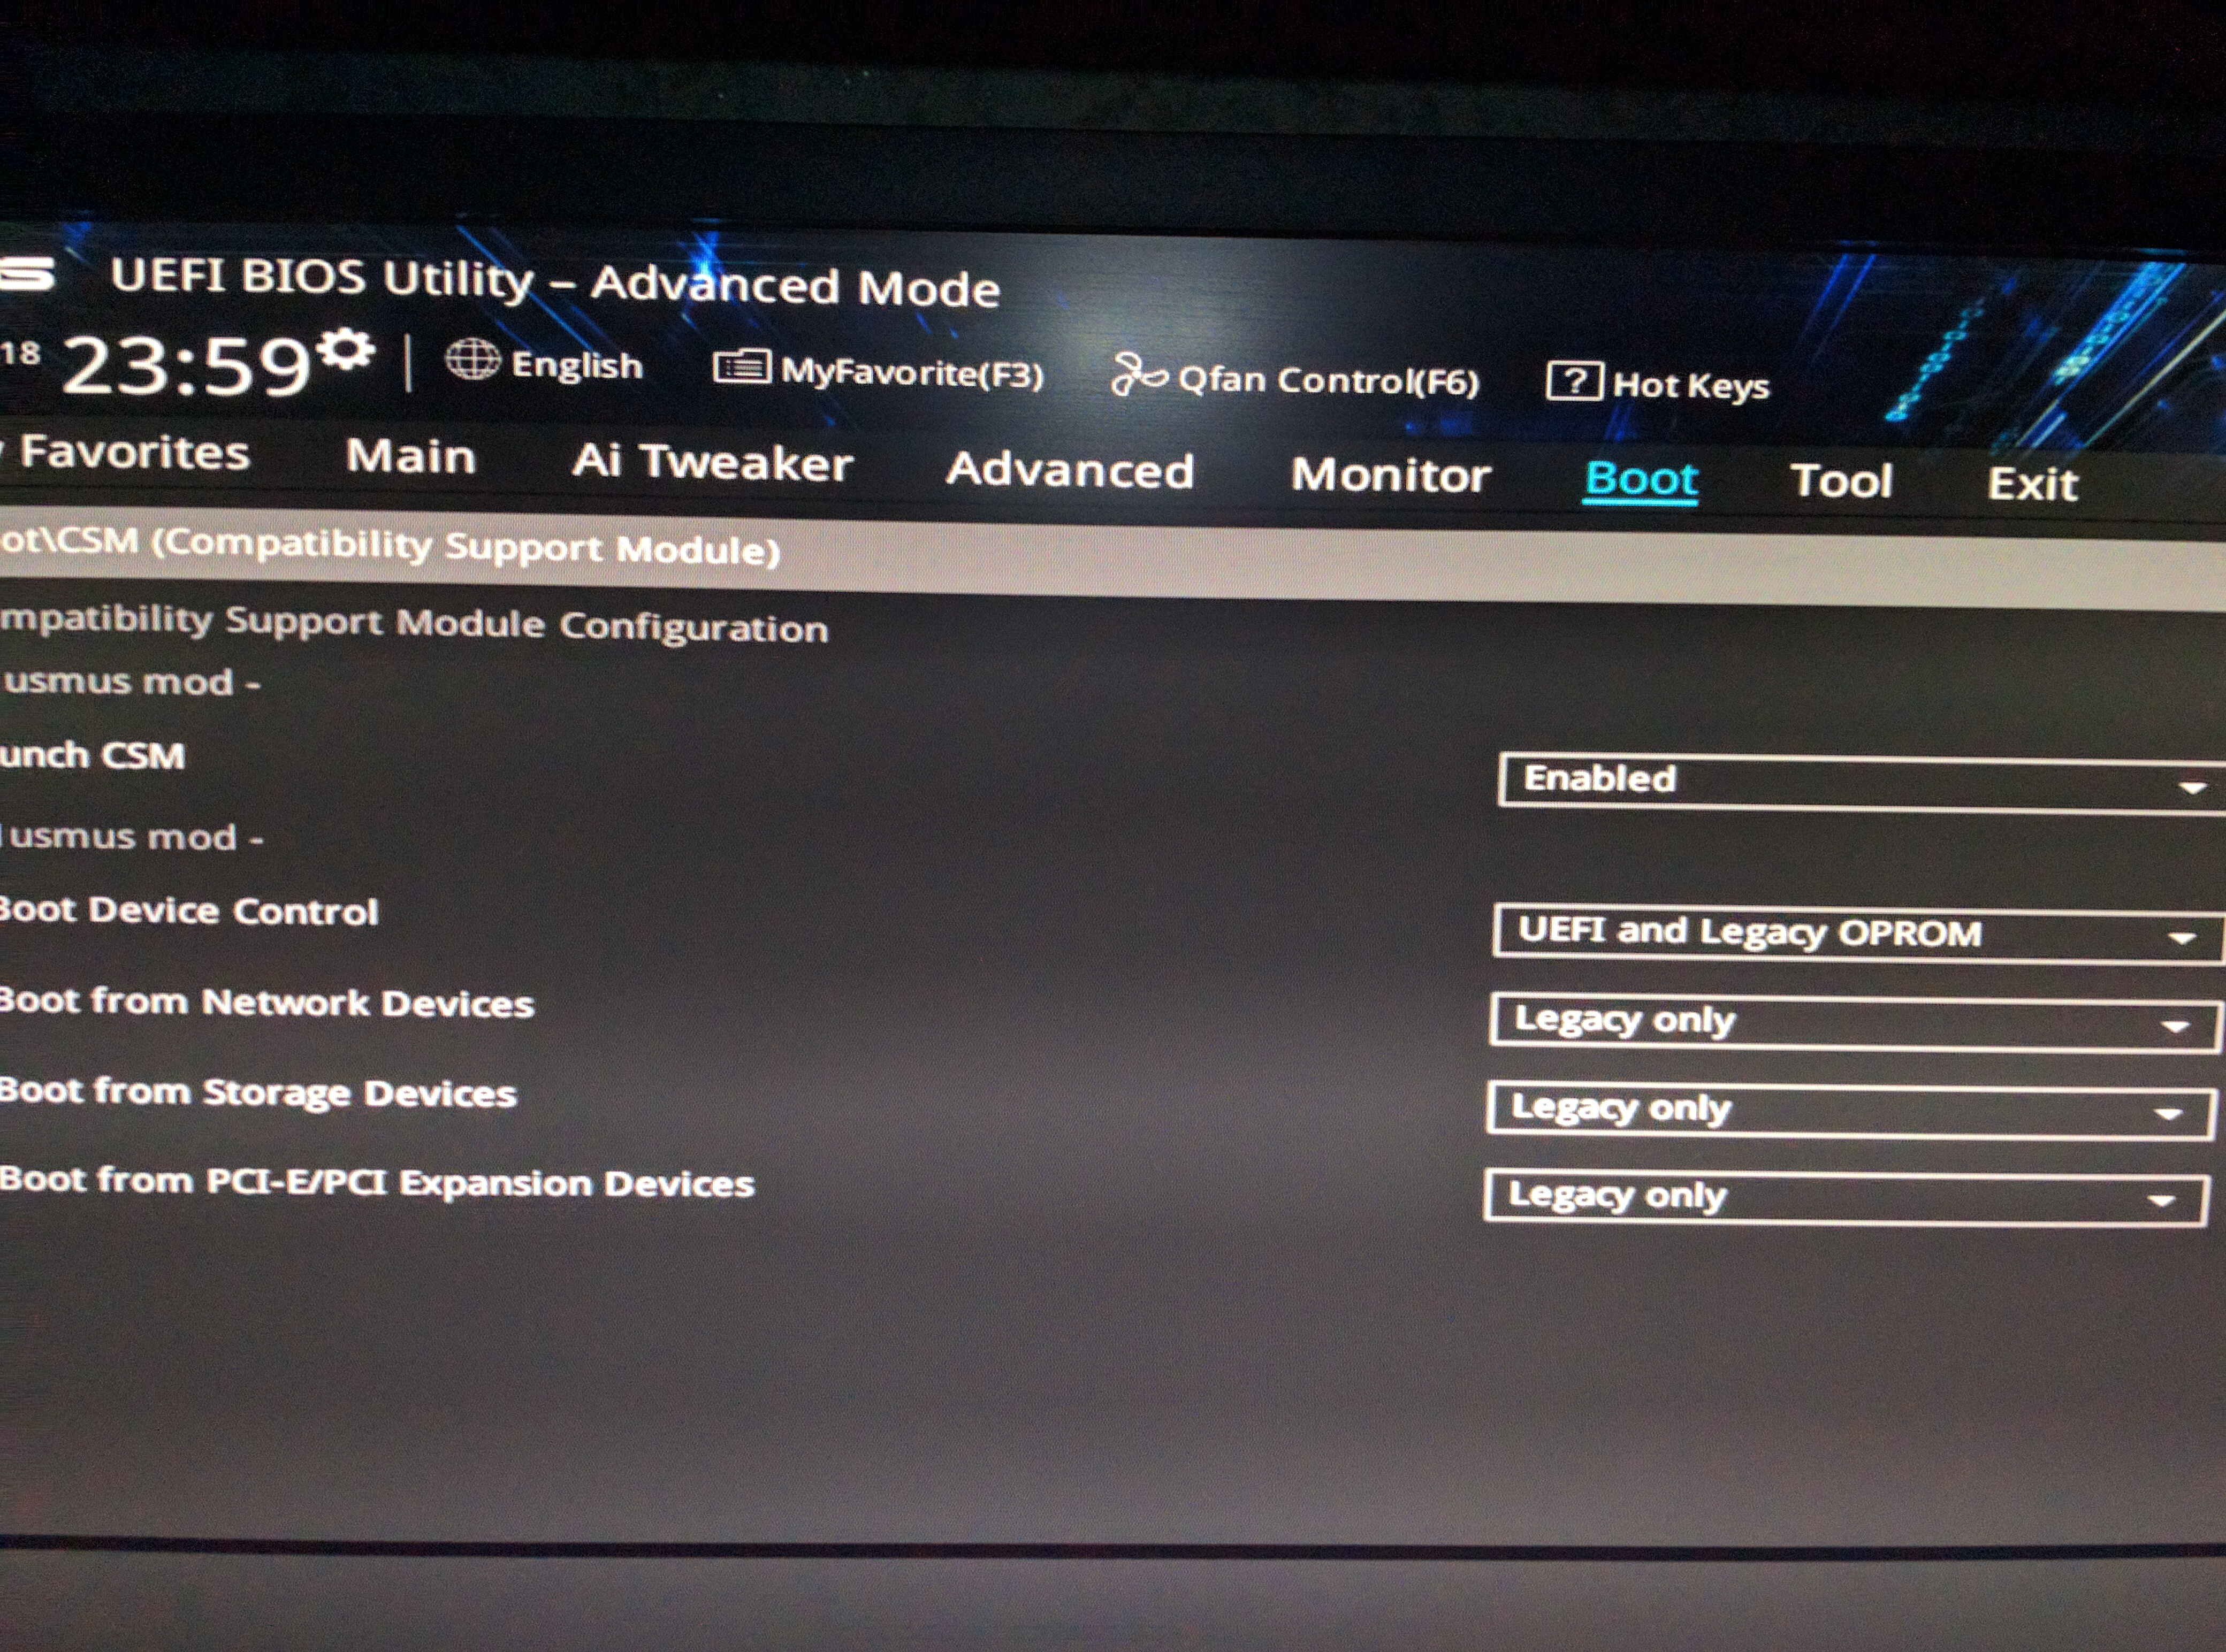Click the globe language icon
Image resolution: width=2226 pixels, height=1652 pixels.
coord(472,359)
